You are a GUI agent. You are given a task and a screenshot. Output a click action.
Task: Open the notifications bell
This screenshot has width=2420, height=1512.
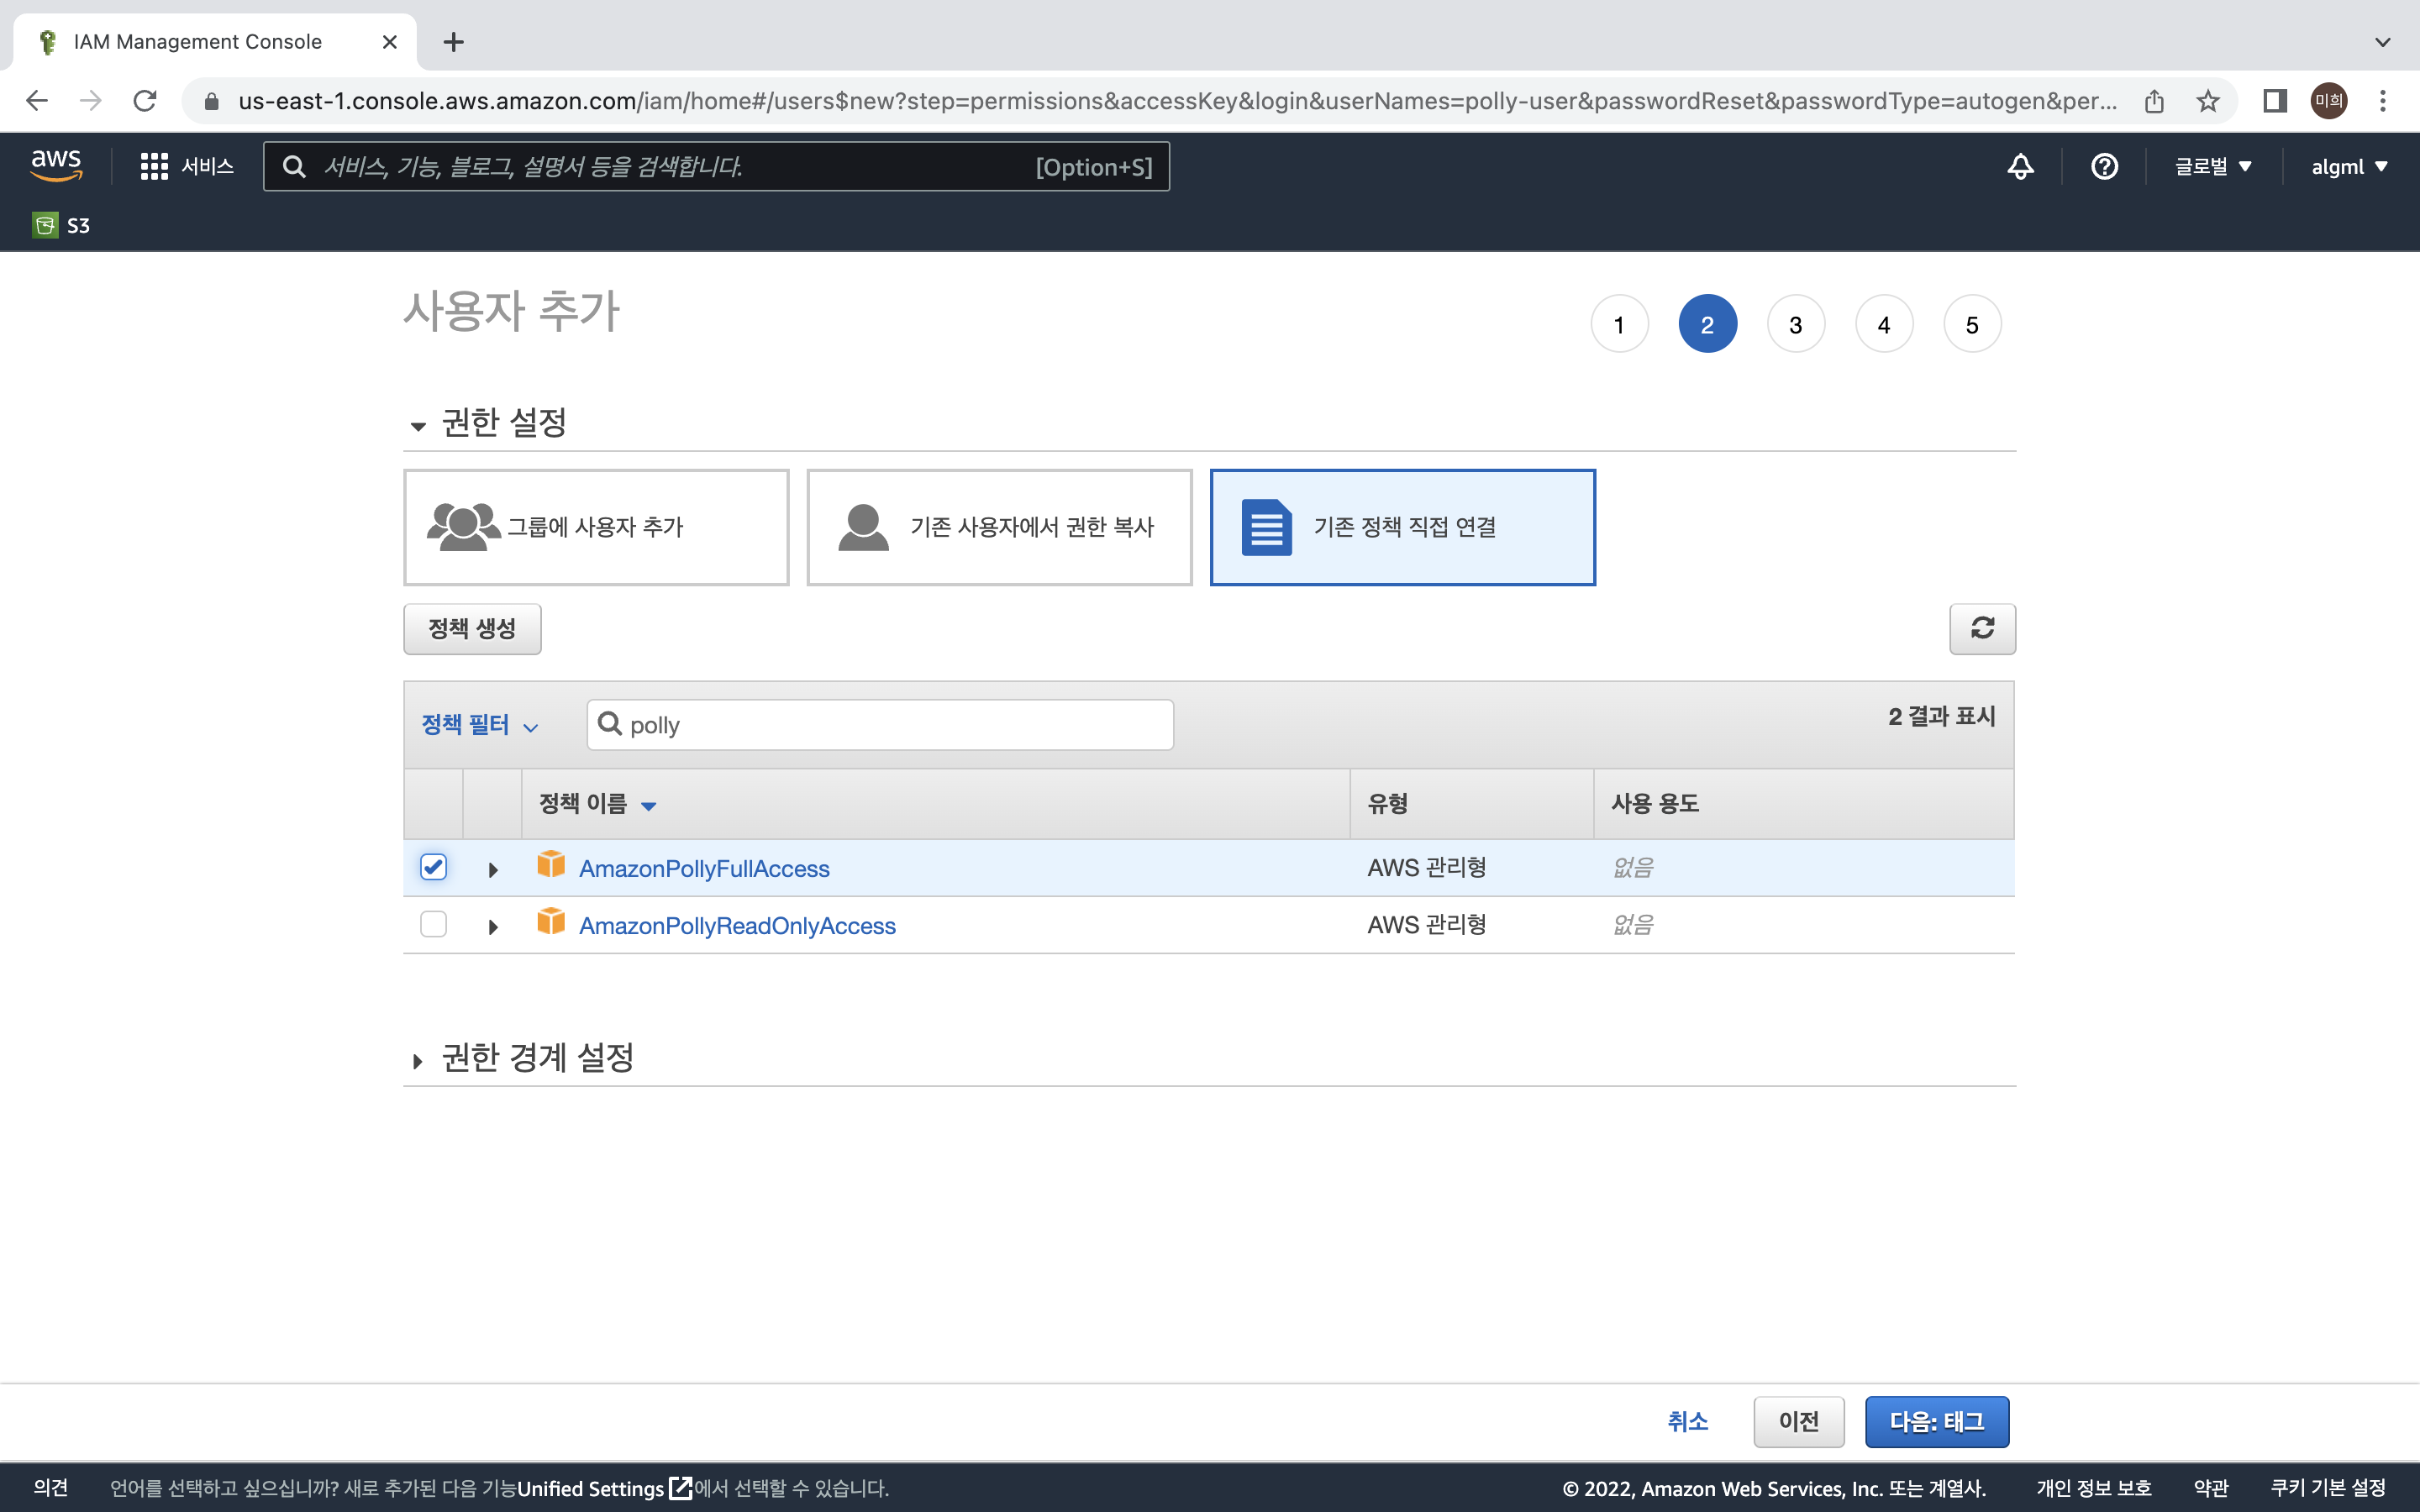pos(2020,166)
